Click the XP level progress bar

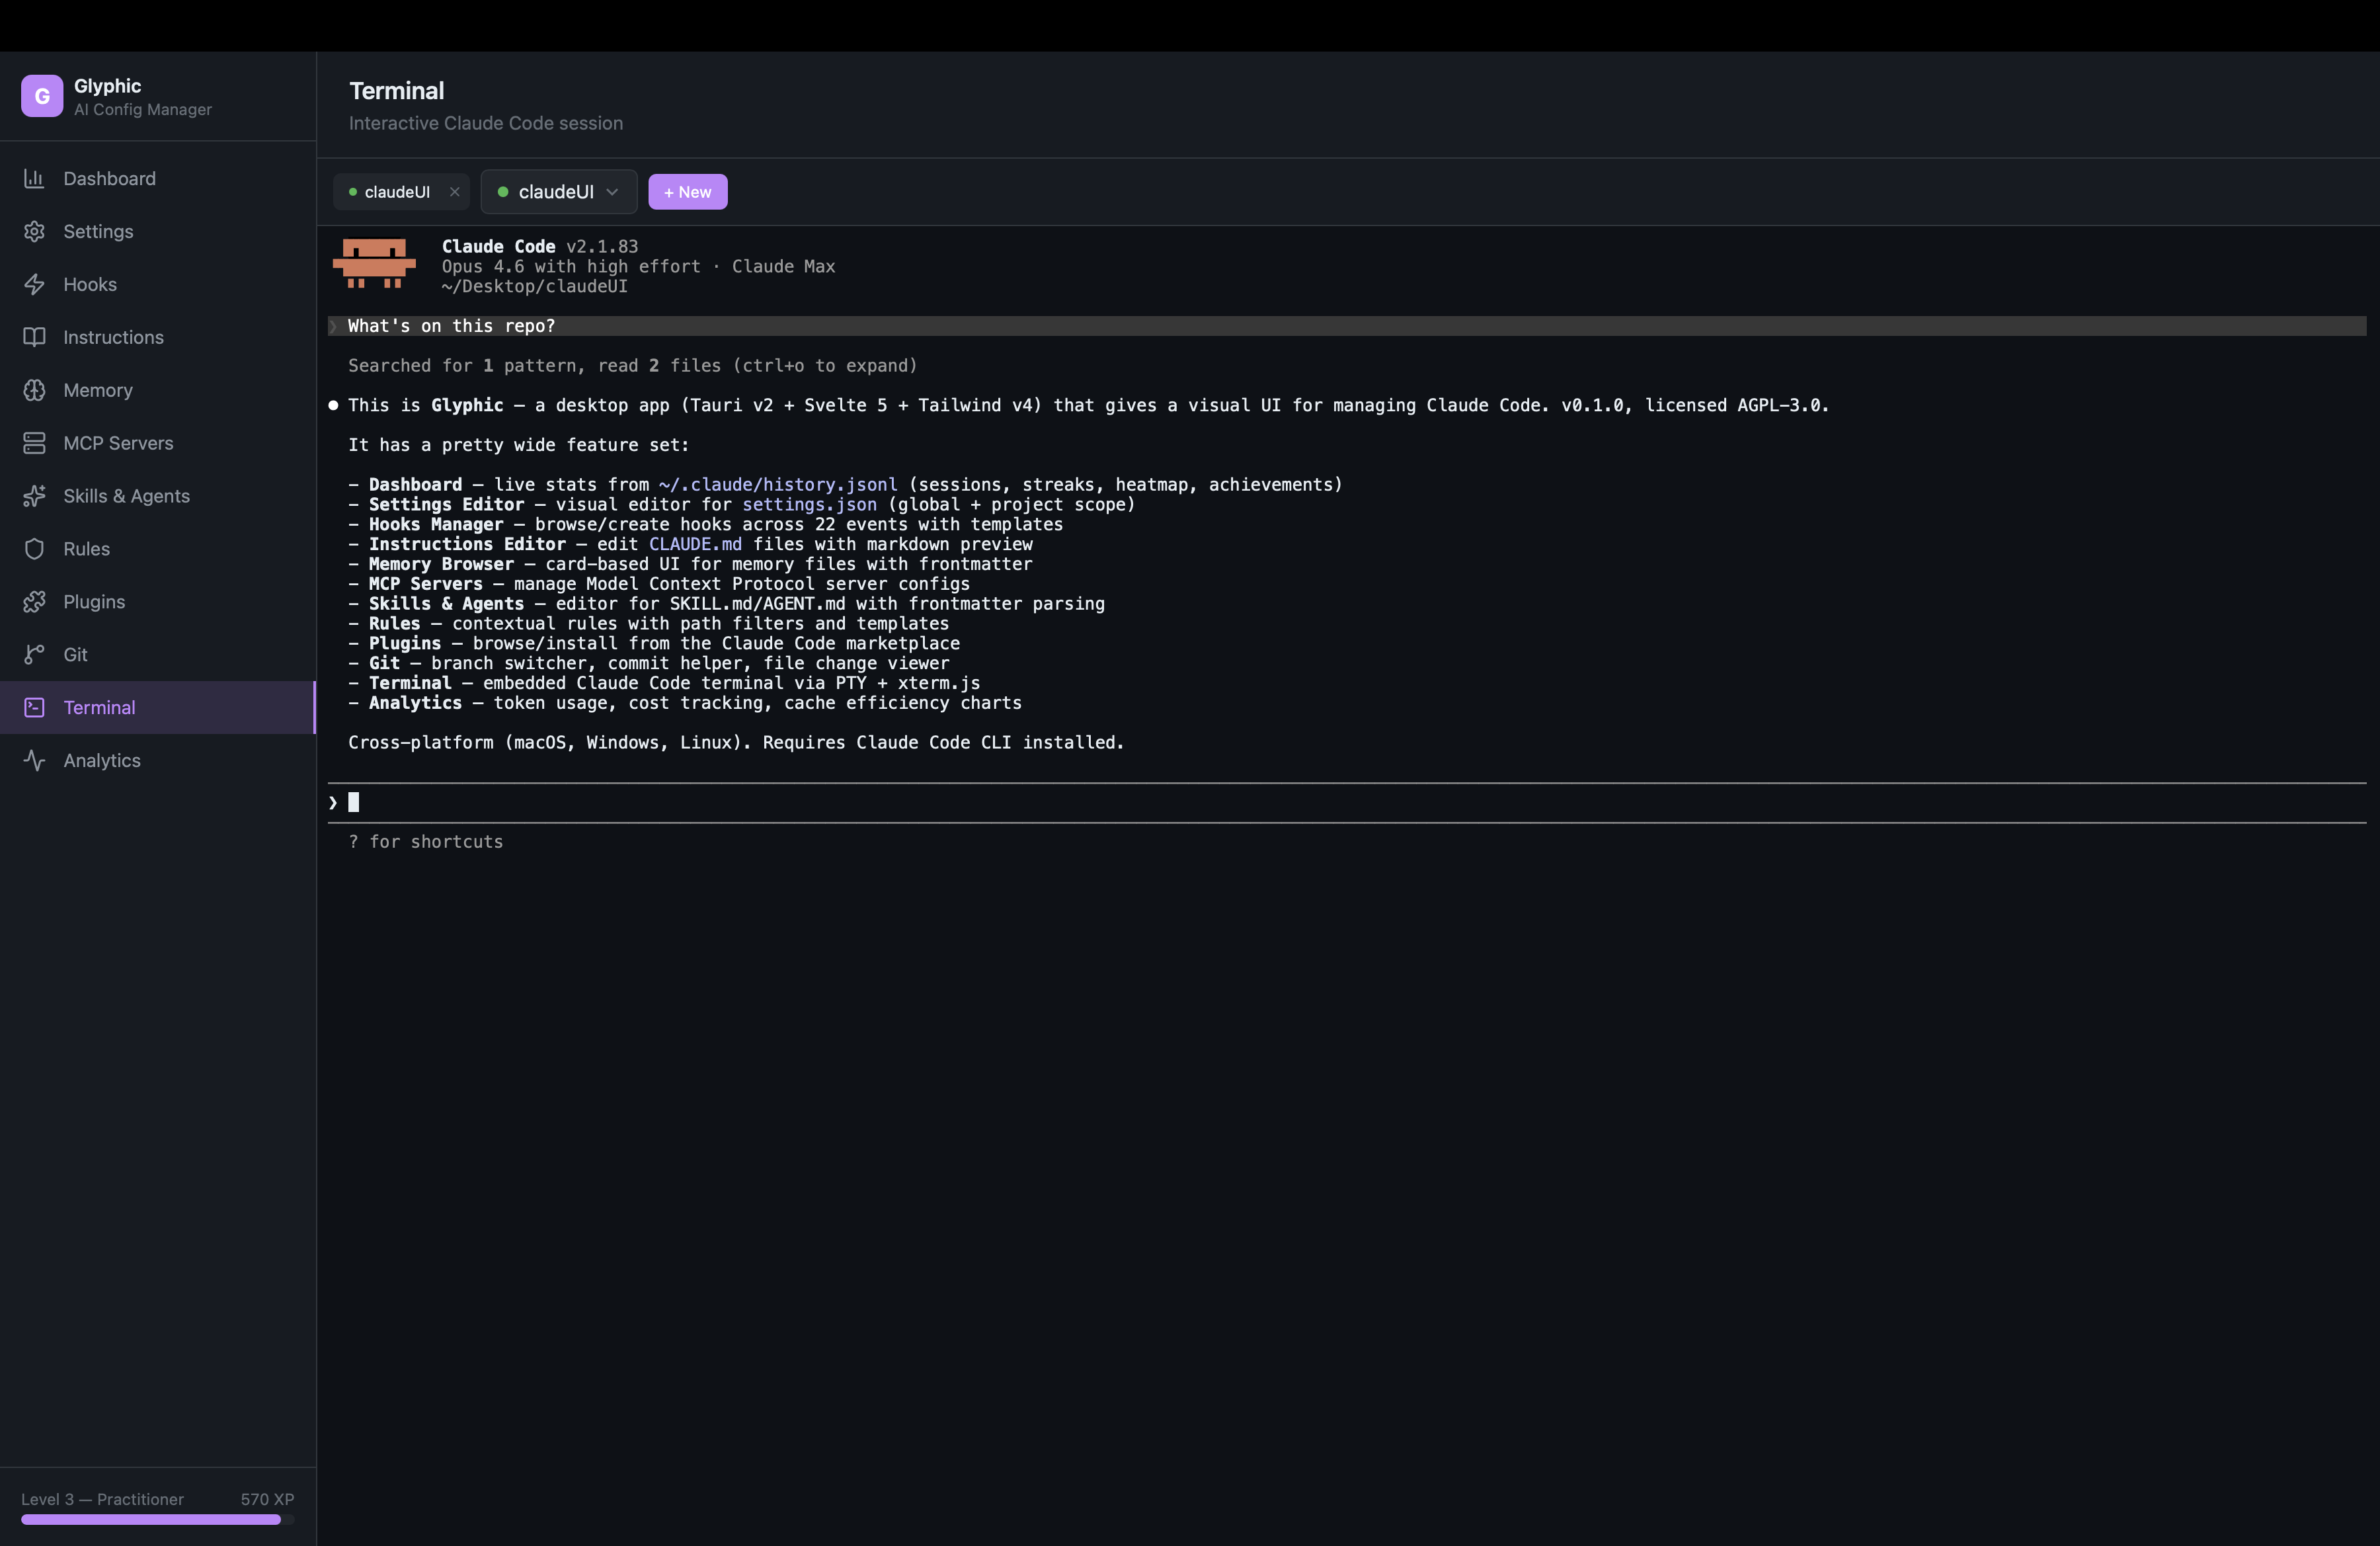157,1519
